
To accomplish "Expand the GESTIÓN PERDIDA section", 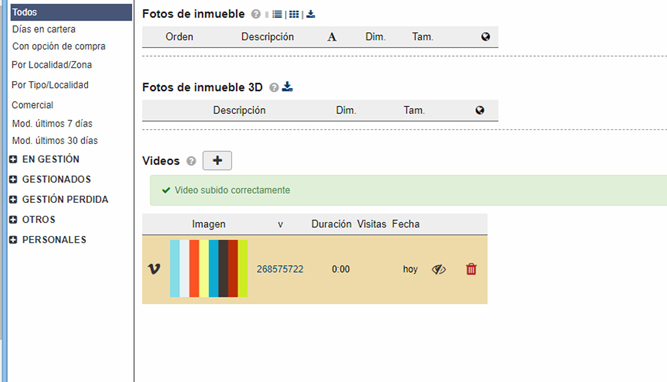I will 13,199.
